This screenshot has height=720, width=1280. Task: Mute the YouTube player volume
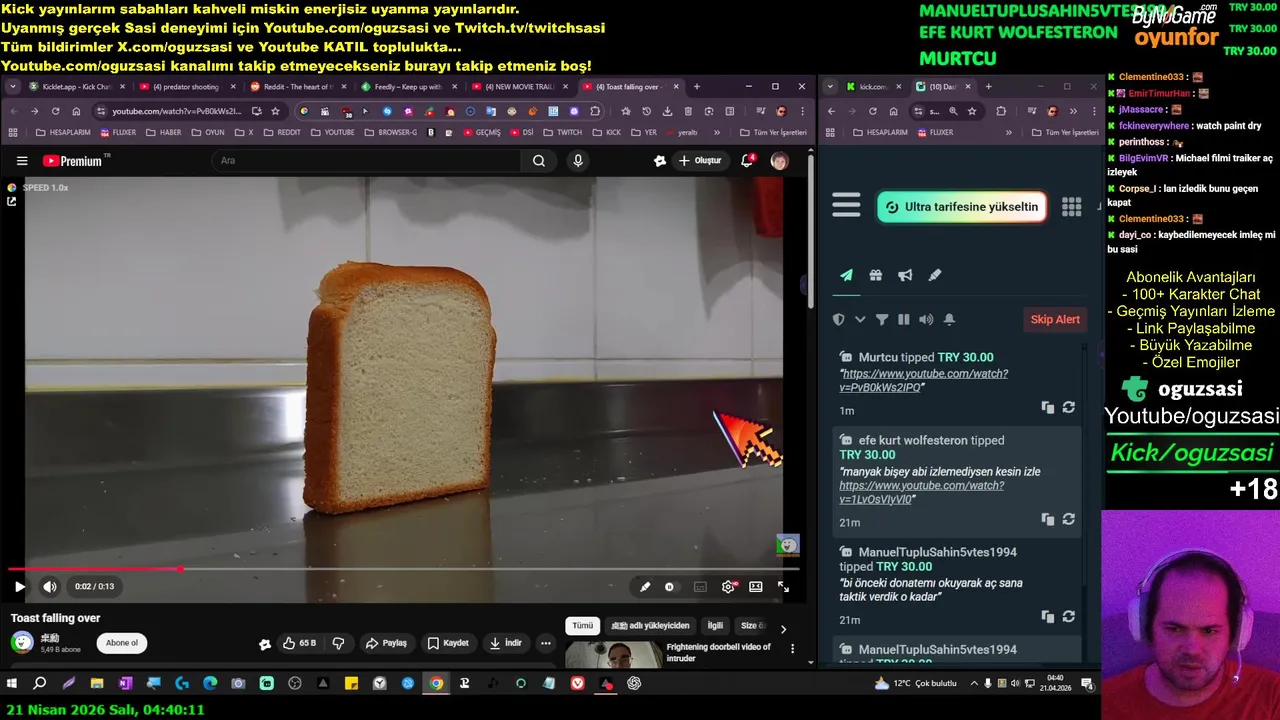pos(50,587)
